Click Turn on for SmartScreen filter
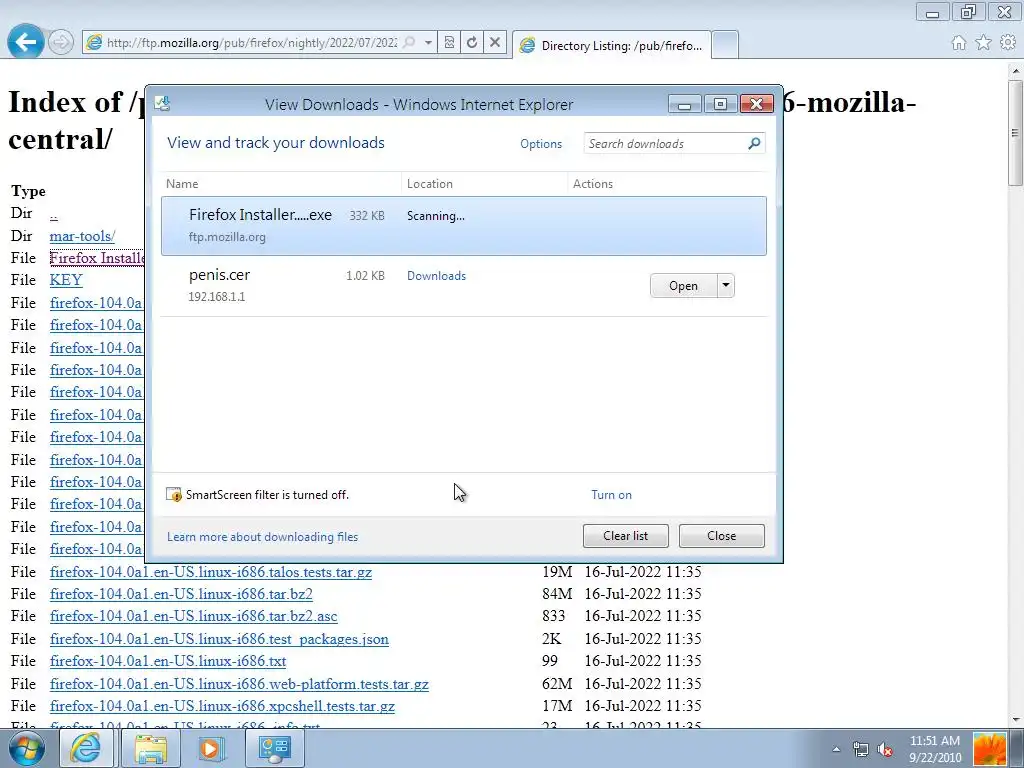 [x=611, y=495]
